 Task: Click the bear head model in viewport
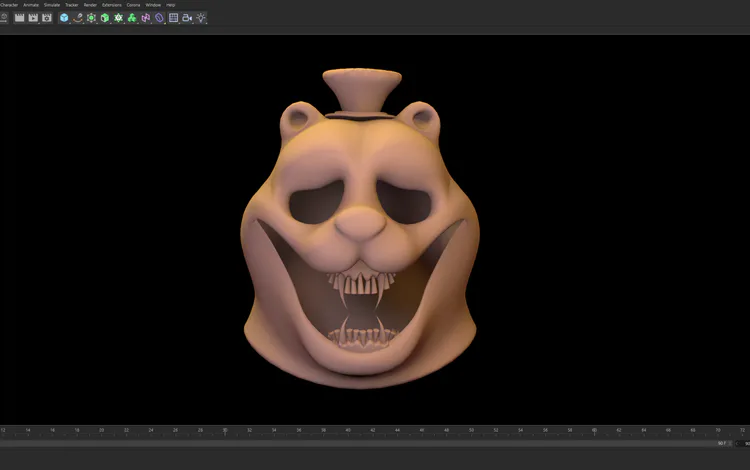coord(361,229)
